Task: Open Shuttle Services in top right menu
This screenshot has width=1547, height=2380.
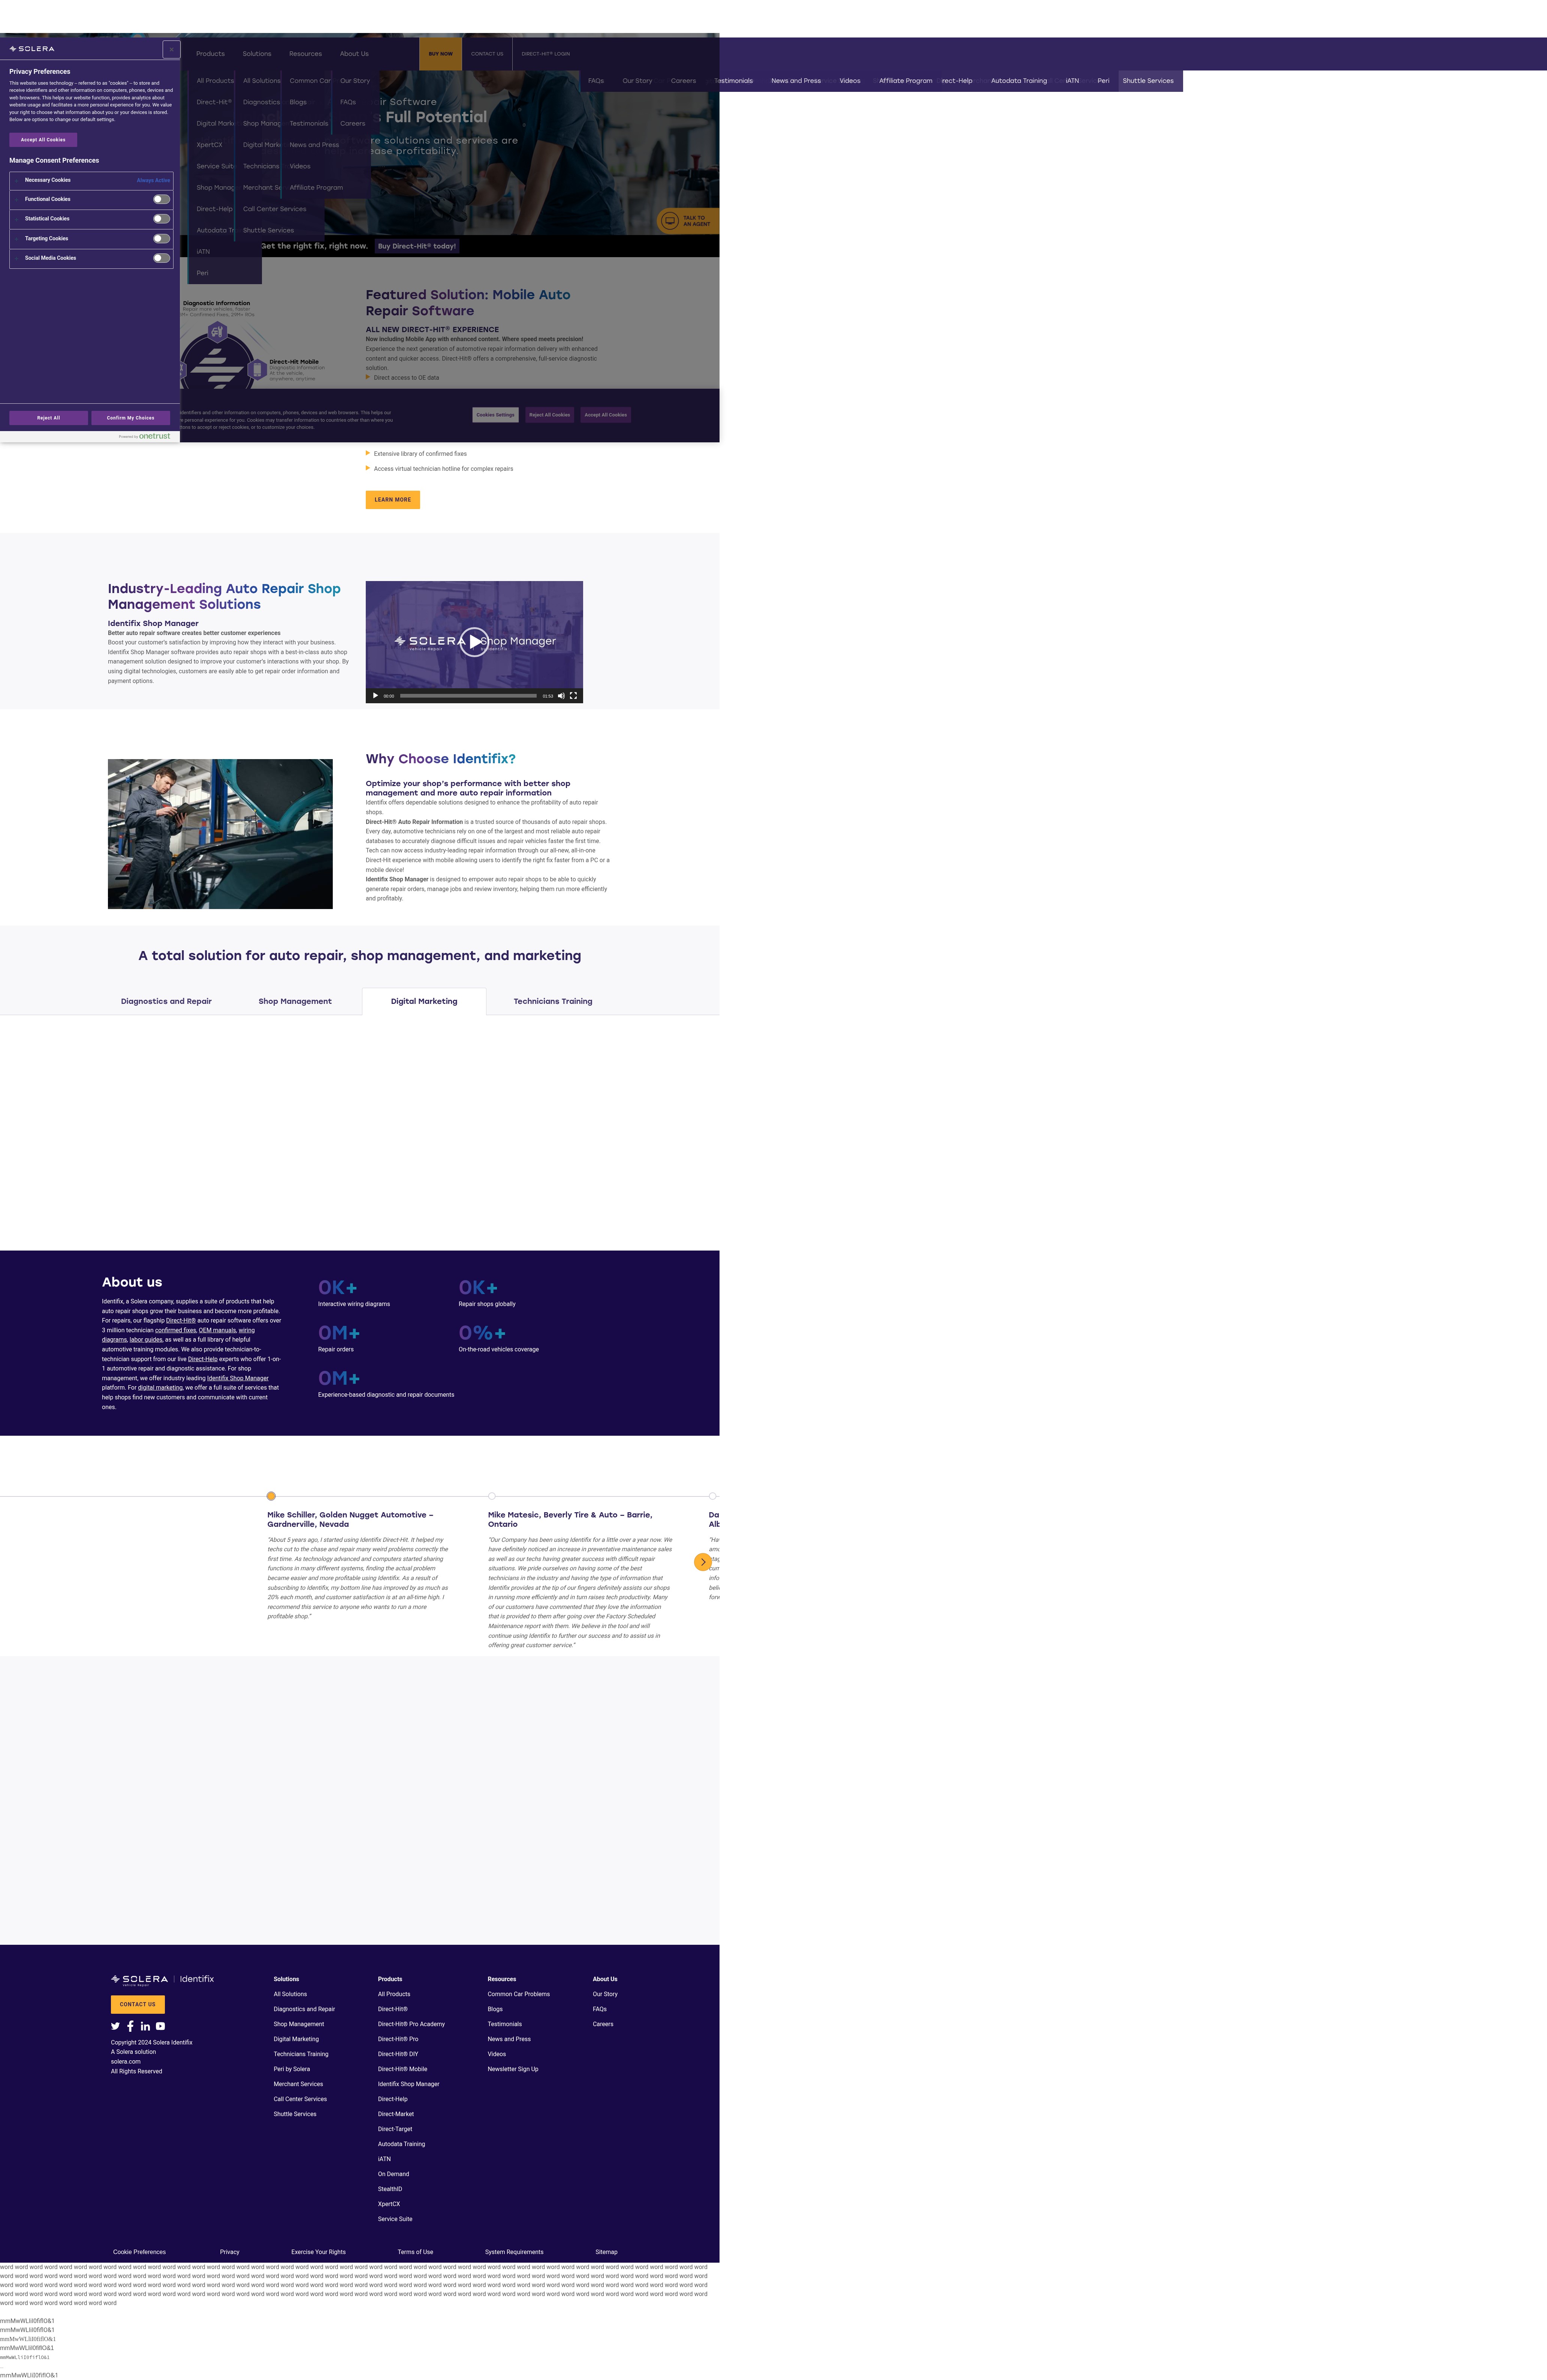Action: [1148, 81]
